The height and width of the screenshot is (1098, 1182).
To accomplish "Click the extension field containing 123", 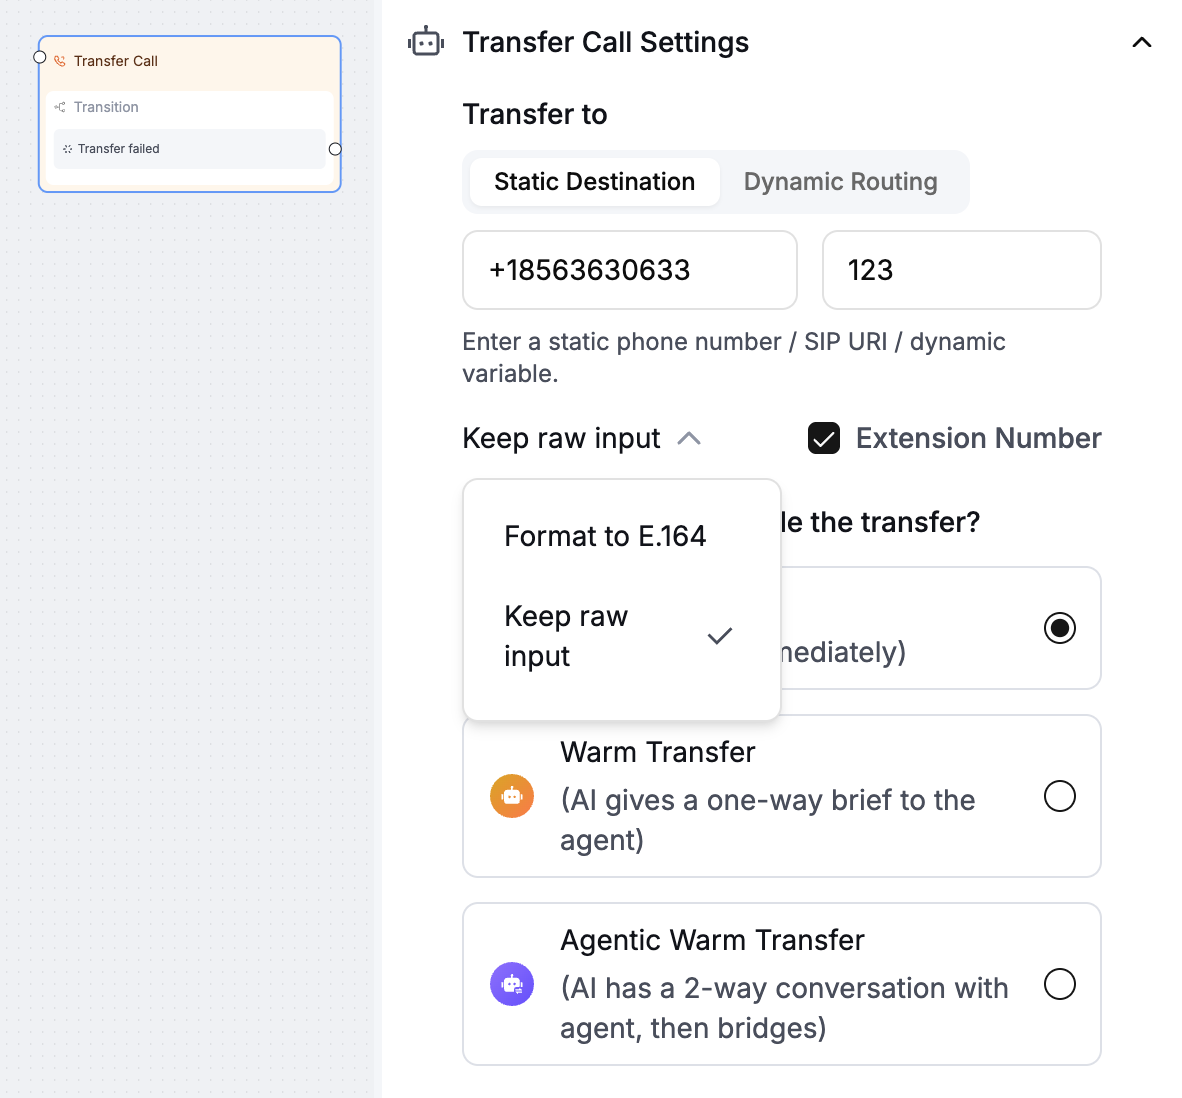I will [x=961, y=270].
